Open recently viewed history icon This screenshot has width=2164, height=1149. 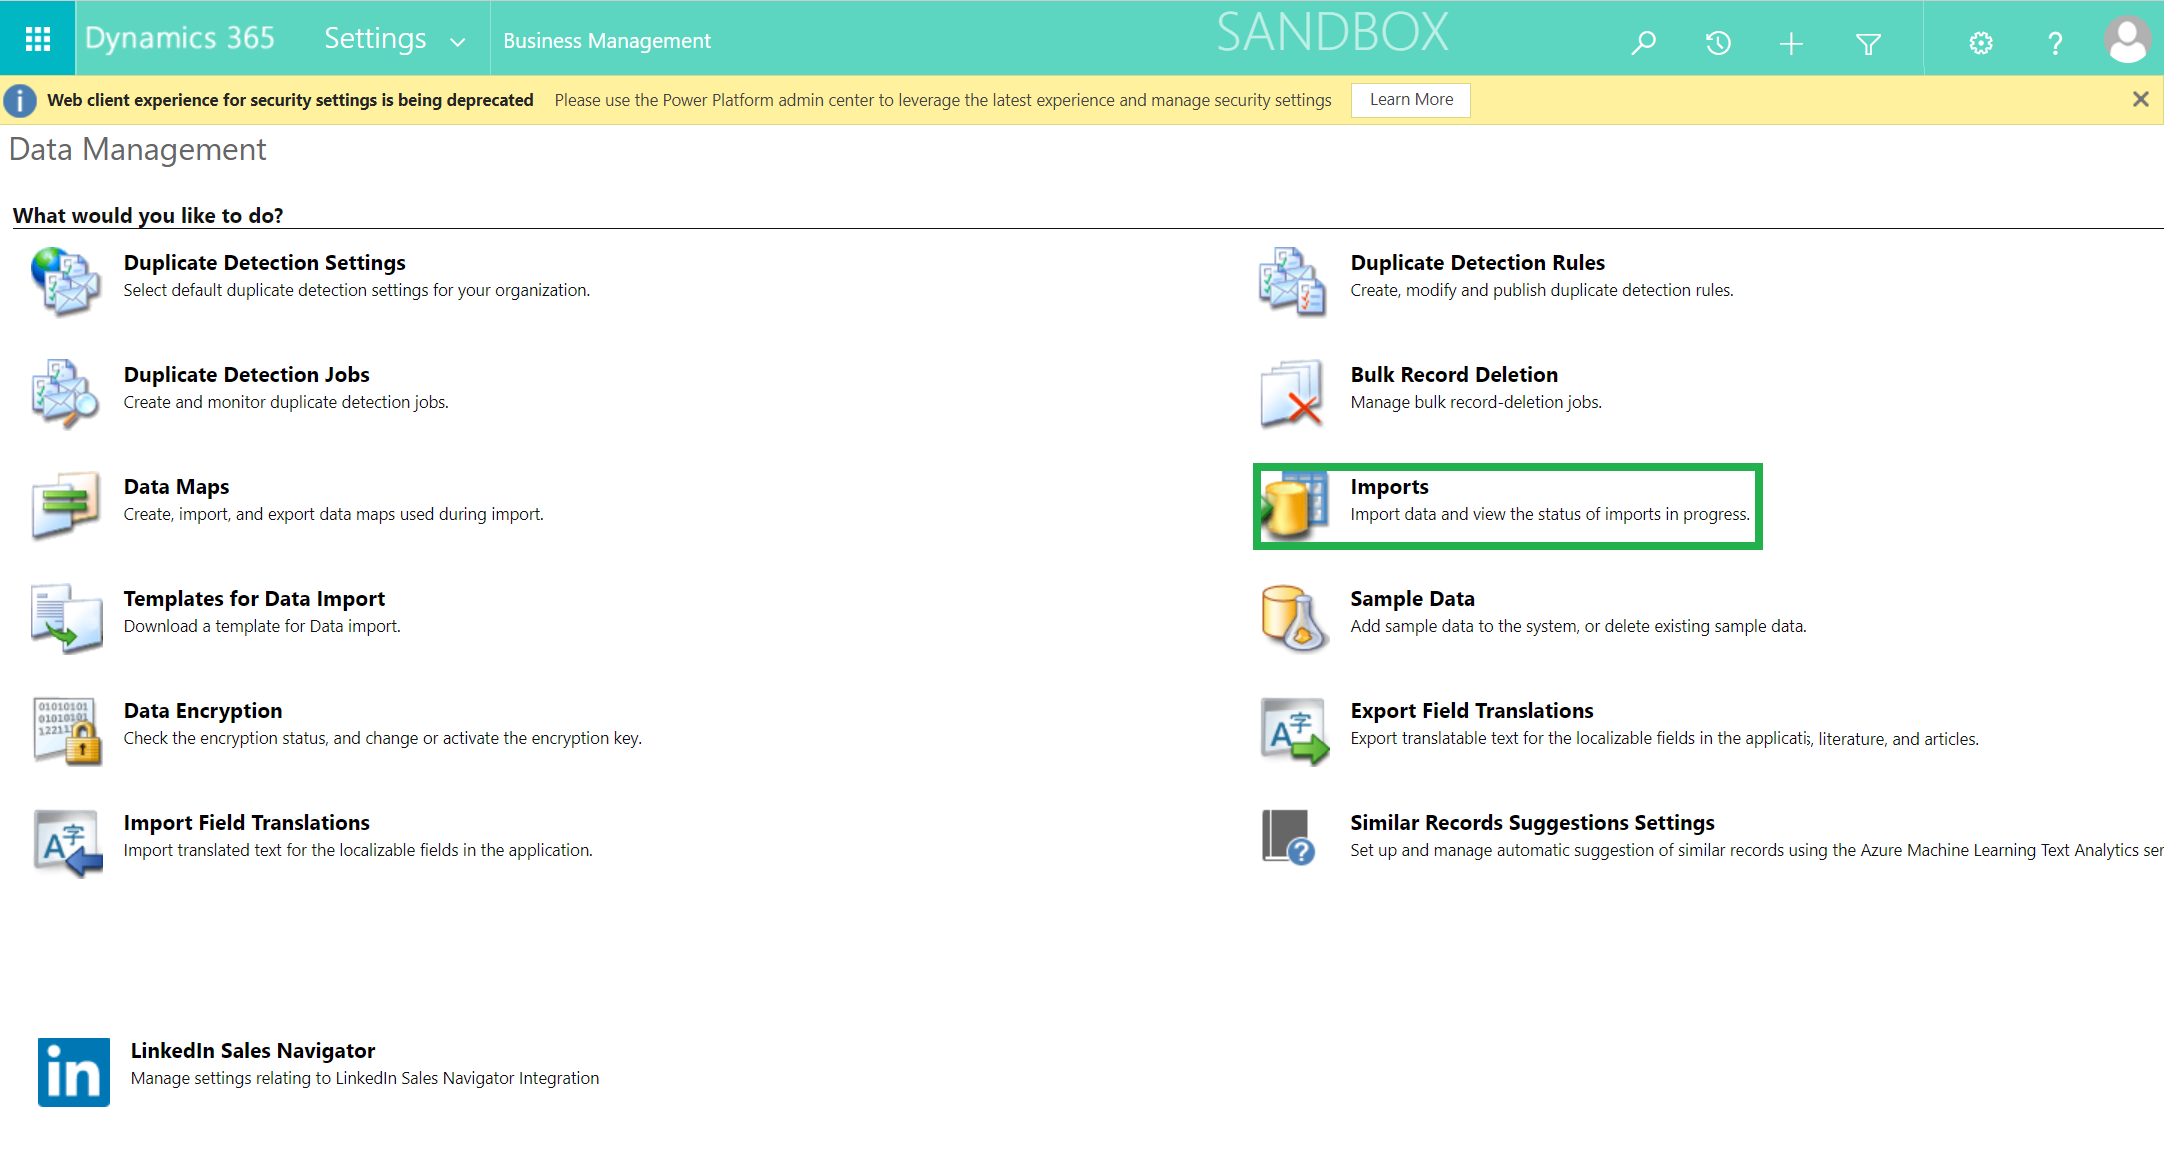pos(1718,42)
